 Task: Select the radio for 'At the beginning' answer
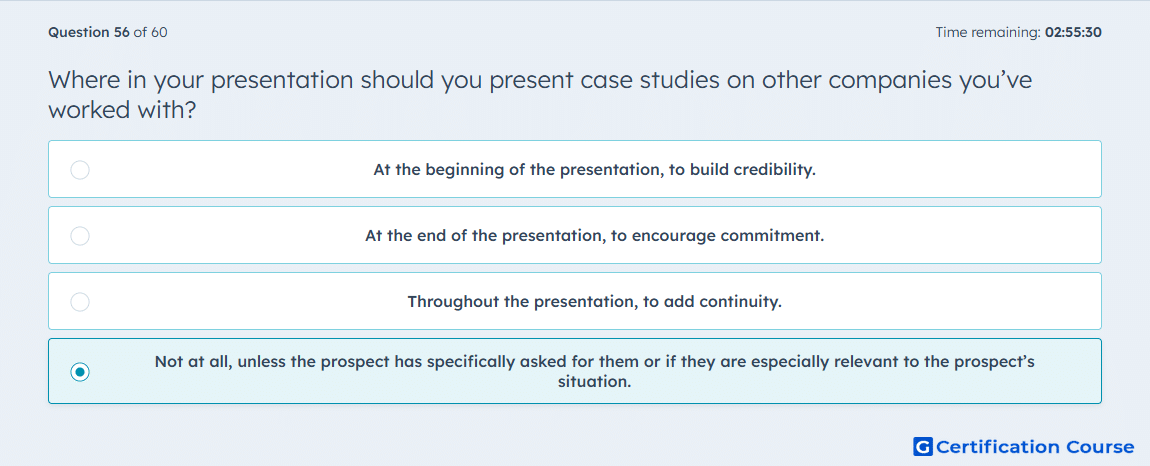click(x=80, y=170)
